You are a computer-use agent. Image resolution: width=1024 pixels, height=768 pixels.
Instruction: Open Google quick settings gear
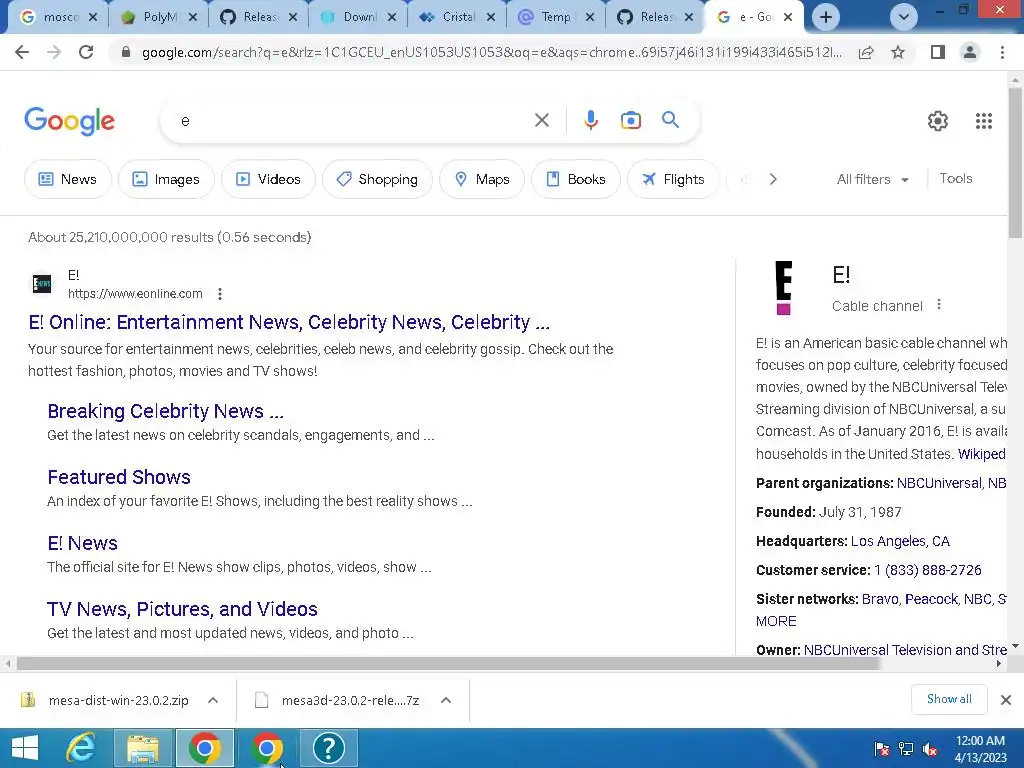click(x=938, y=121)
